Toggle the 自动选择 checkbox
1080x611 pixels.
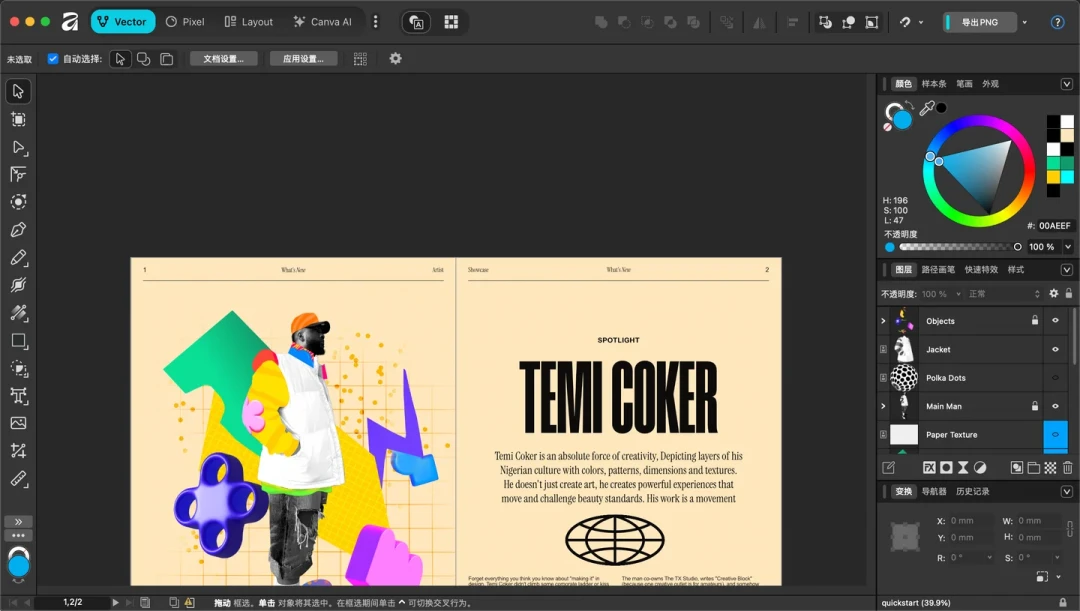[53, 59]
